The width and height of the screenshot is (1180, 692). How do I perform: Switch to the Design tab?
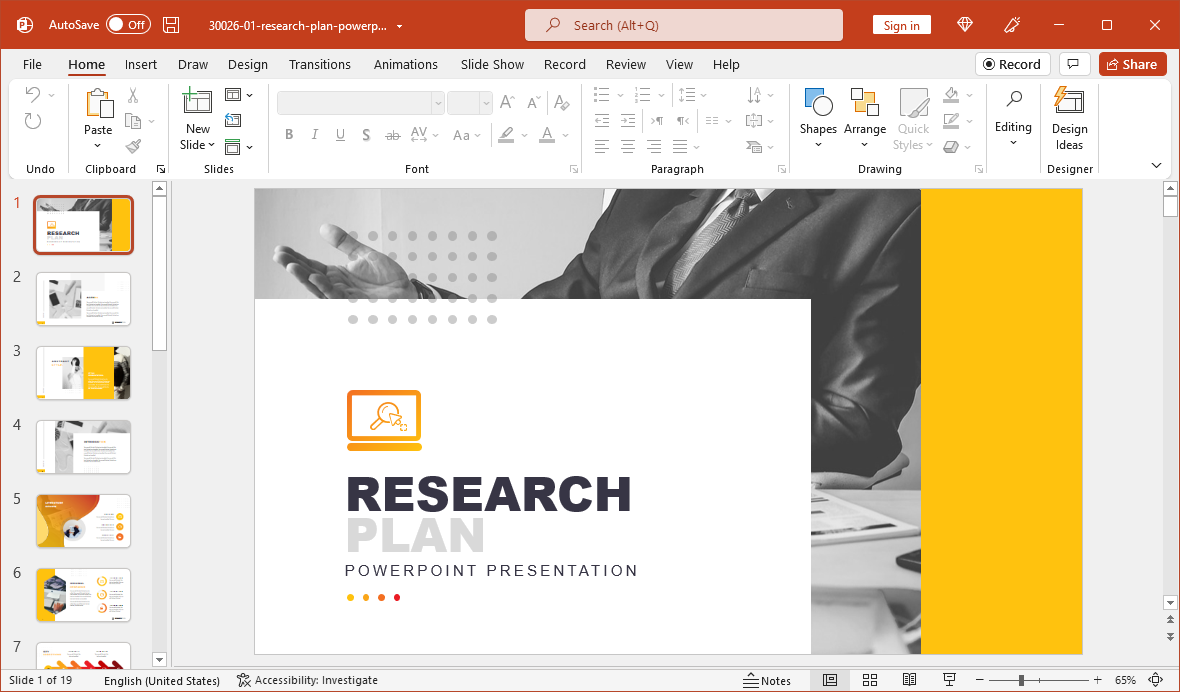[x=247, y=64]
